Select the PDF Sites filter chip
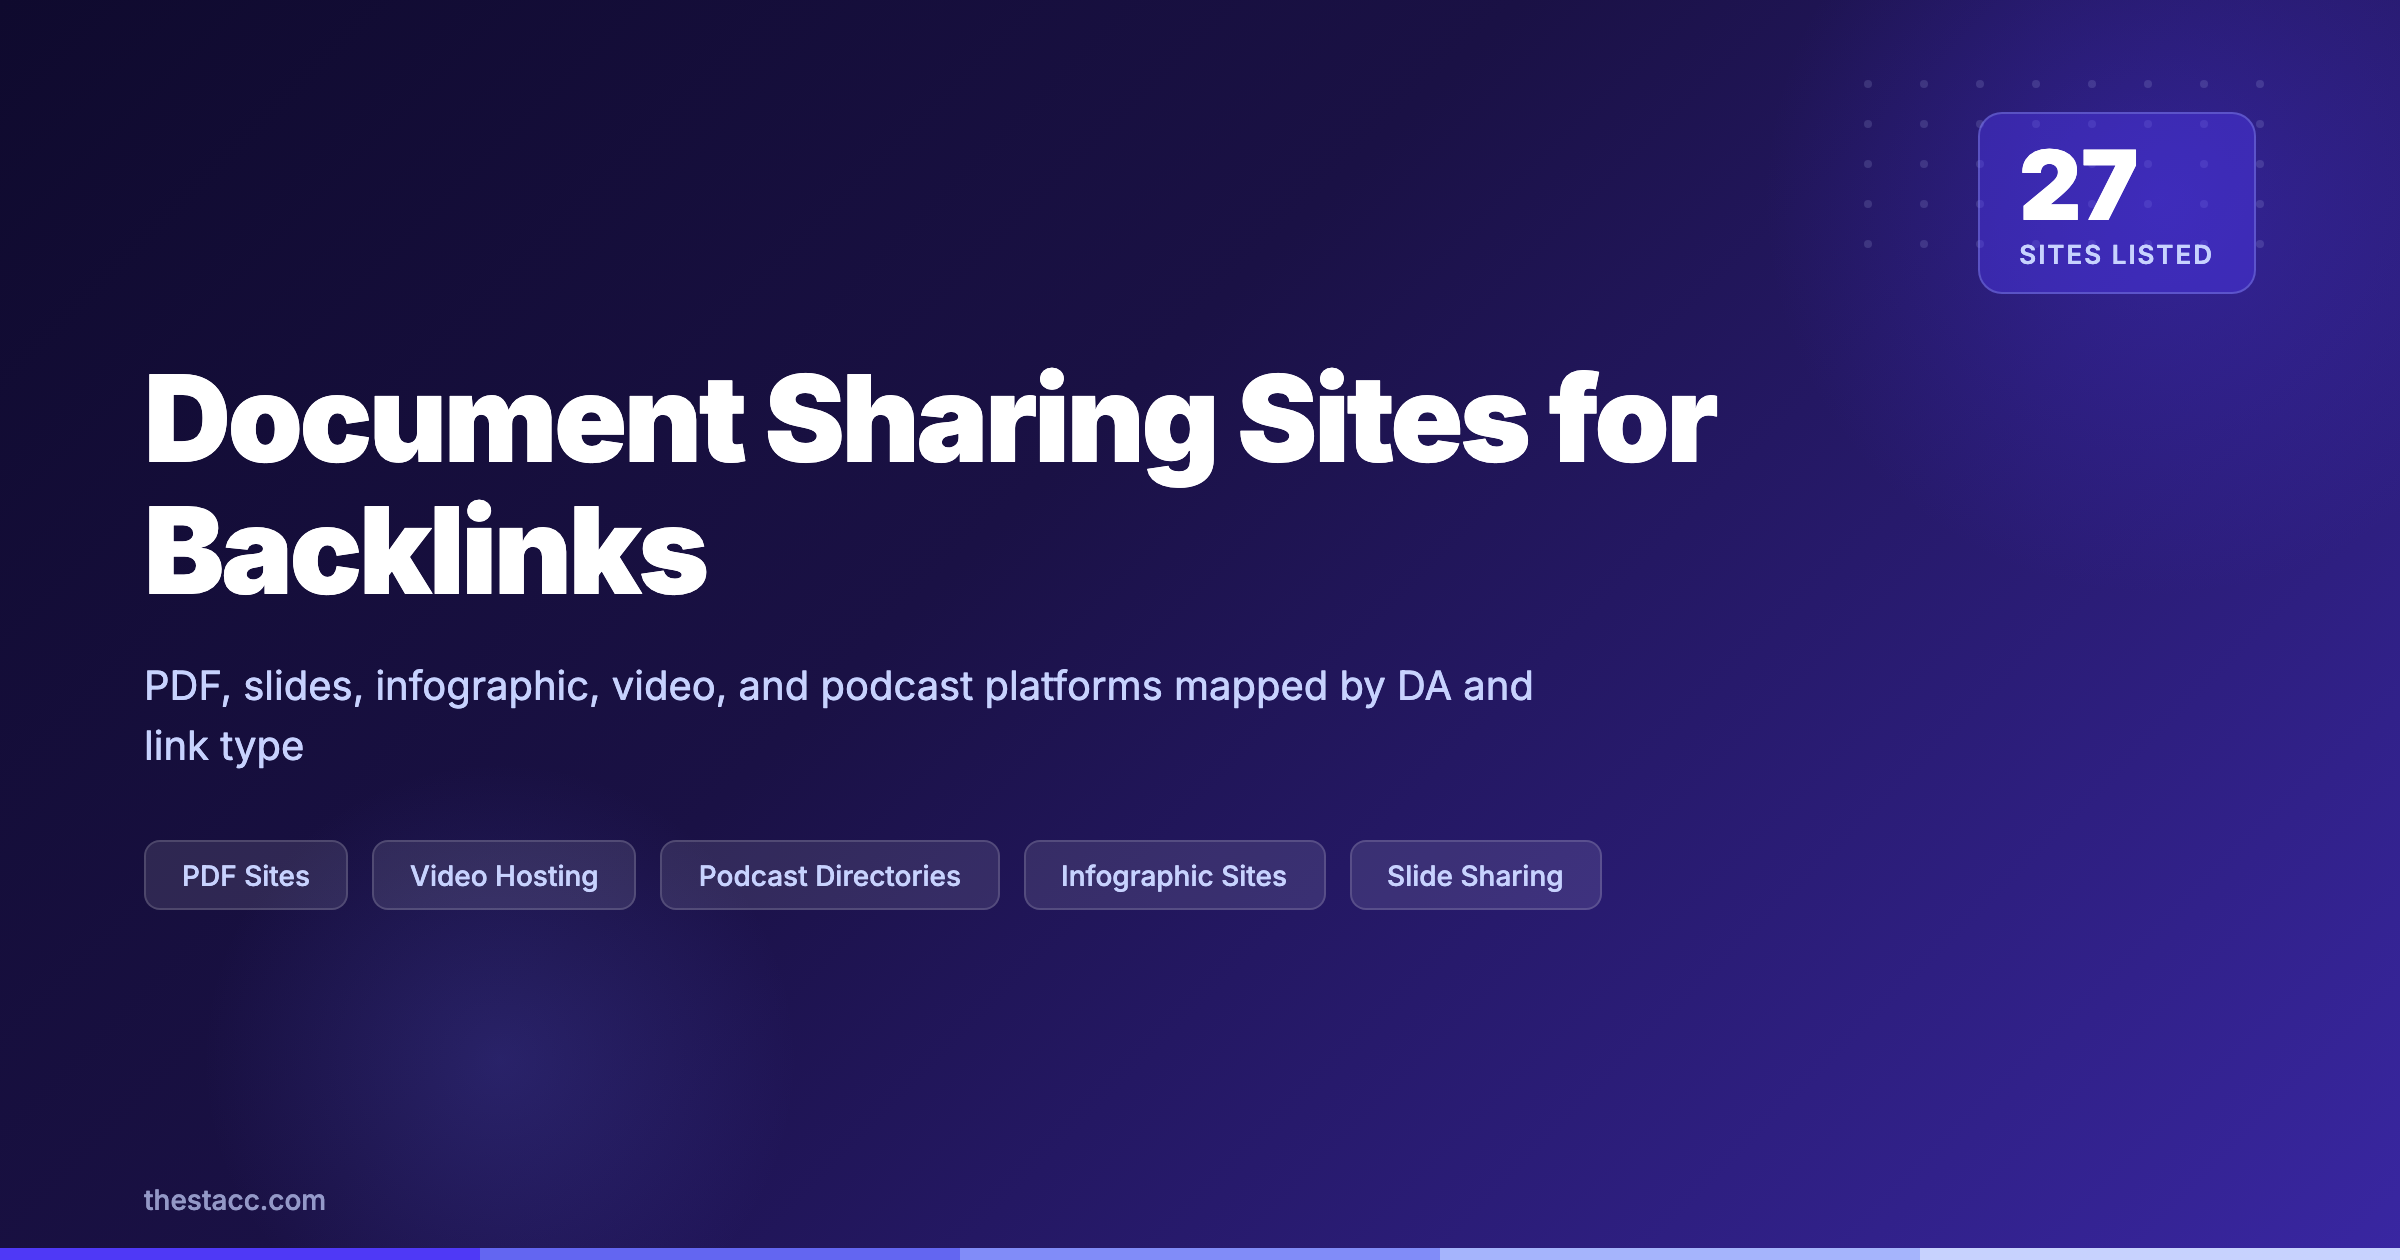 [246, 875]
